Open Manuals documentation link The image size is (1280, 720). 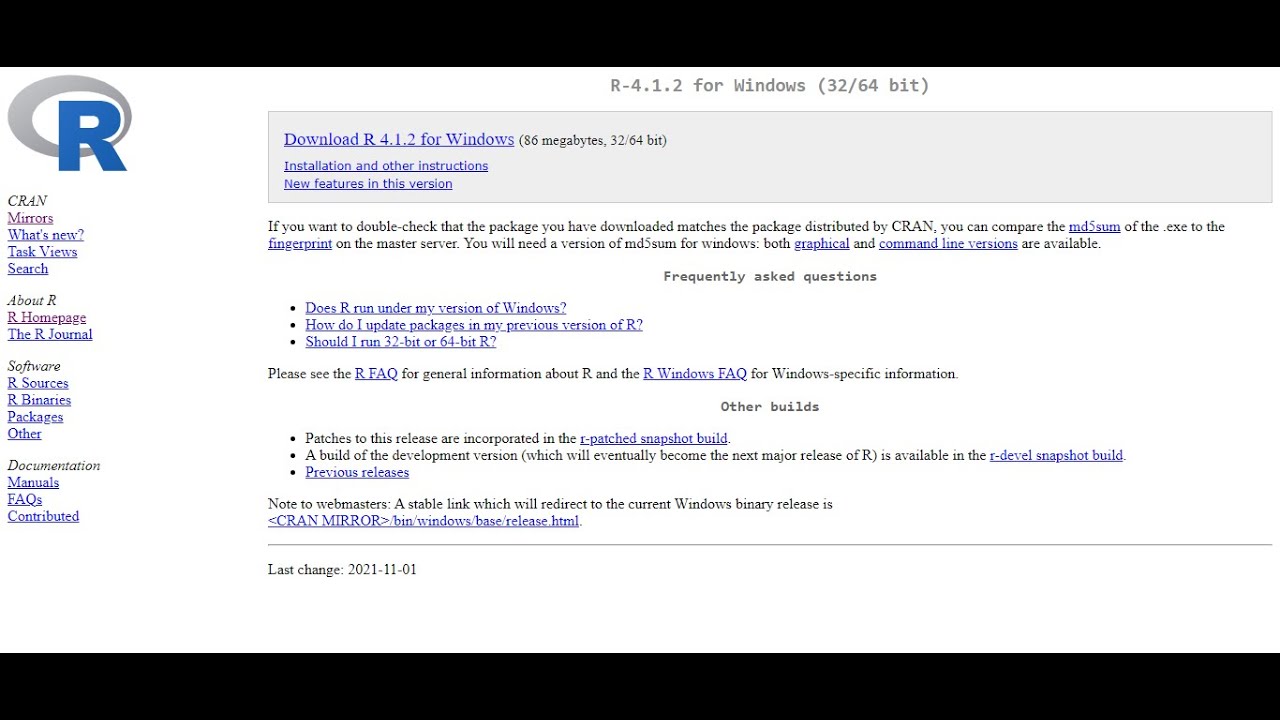tap(33, 483)
